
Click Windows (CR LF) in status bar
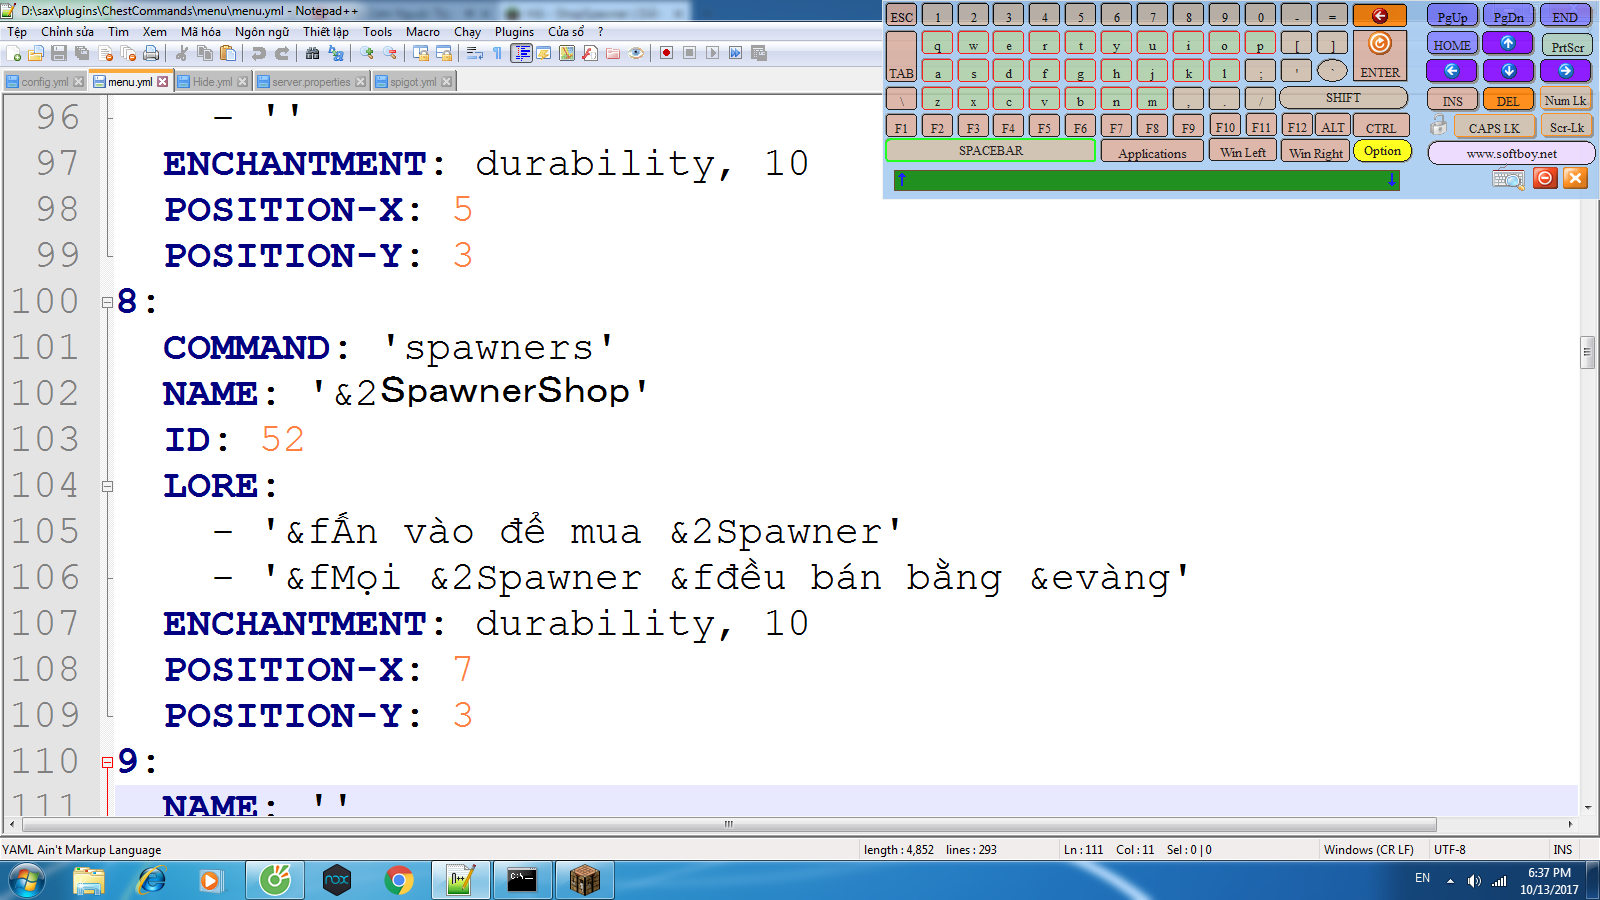tap(1369, 850)
